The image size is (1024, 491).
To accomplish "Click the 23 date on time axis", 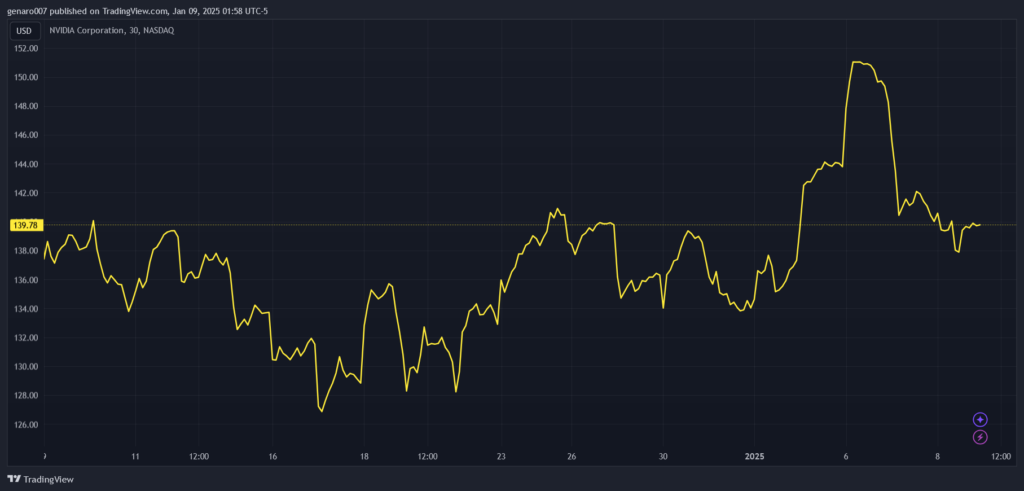I will pos(501,457).
